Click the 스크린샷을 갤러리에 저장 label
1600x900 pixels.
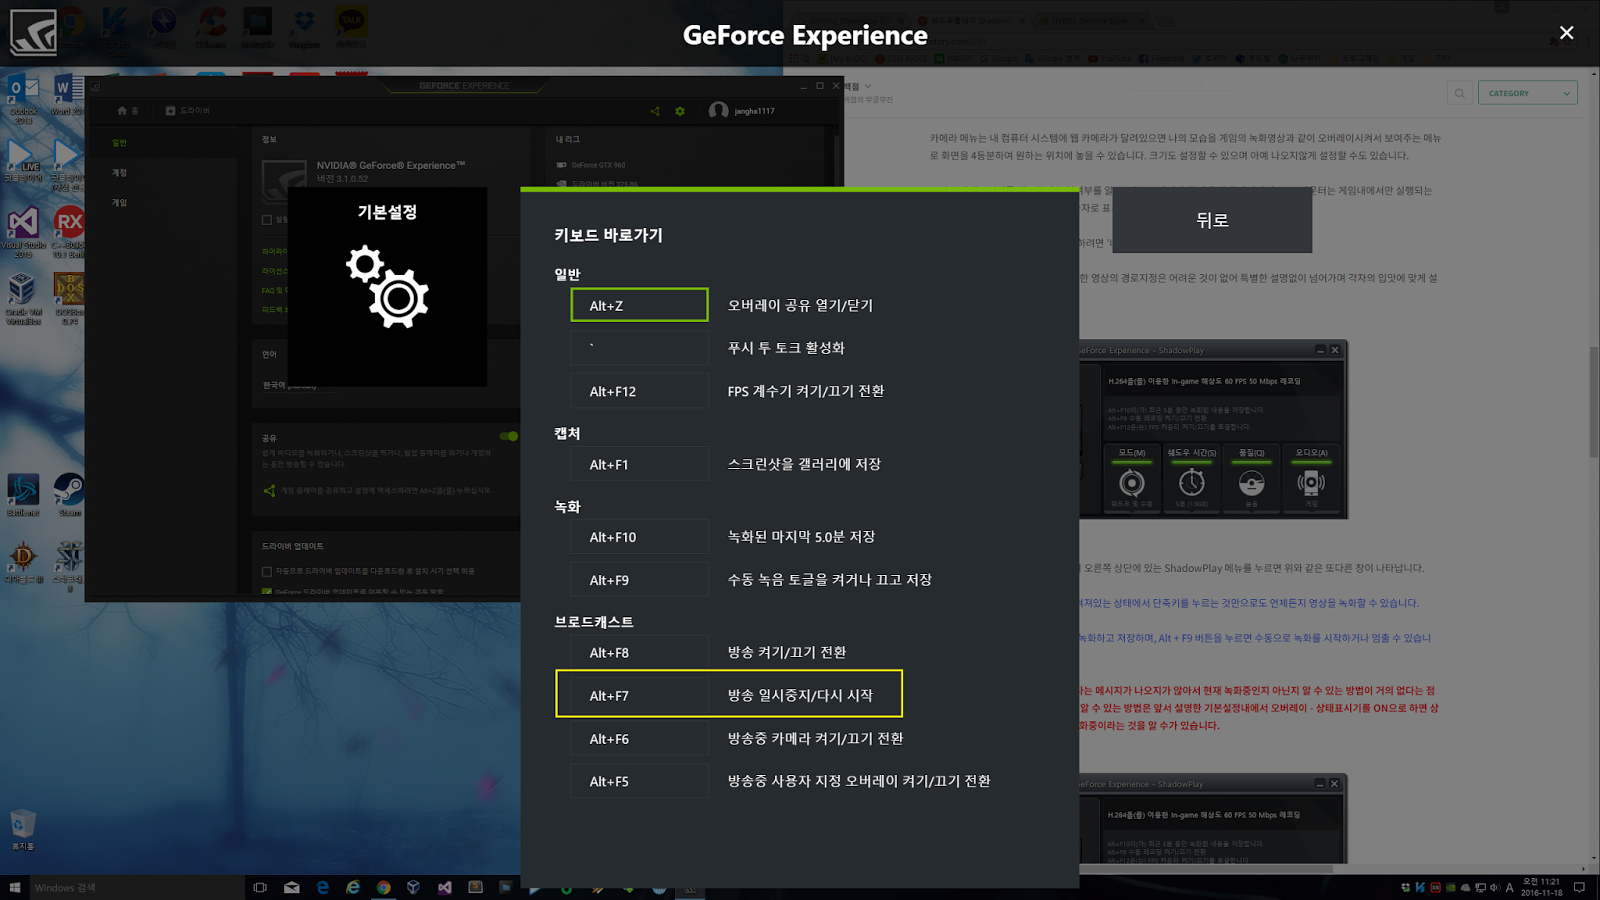pos(804,464)
